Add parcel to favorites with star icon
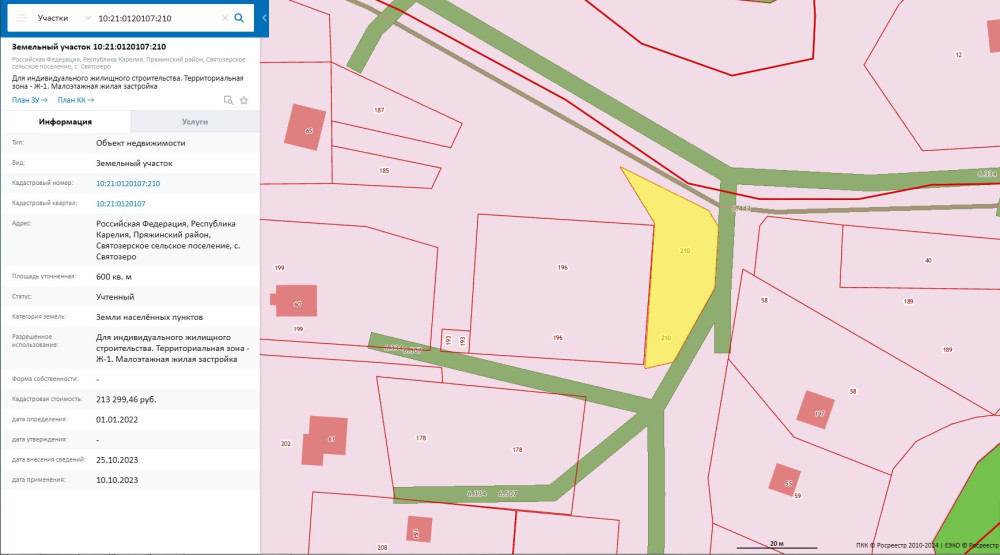 click(x=243, y=100)
